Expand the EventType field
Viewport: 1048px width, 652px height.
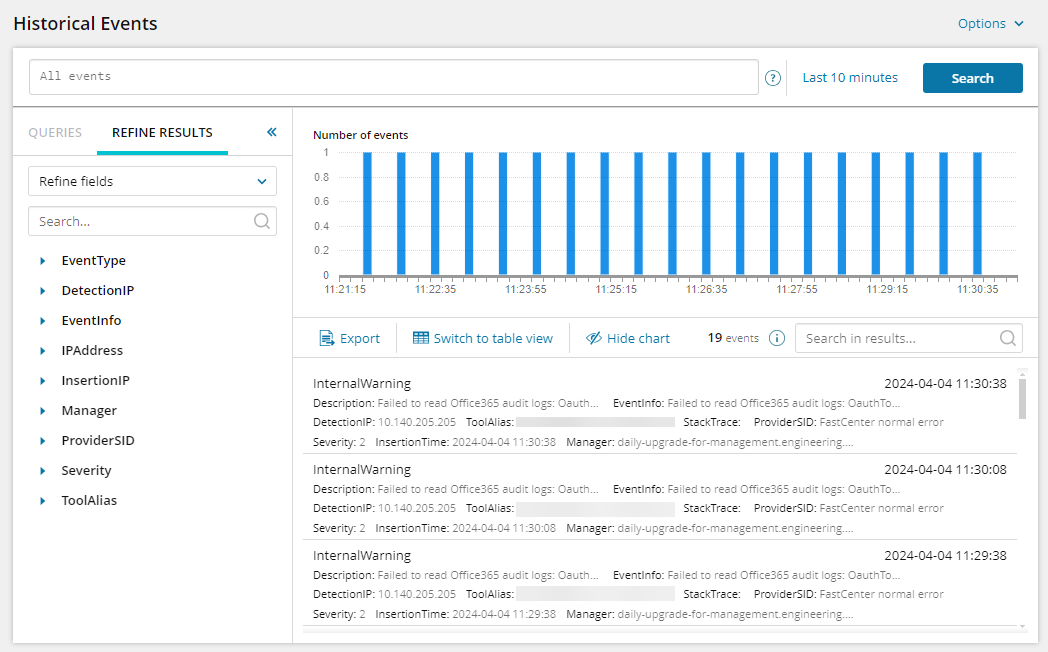point(43,261)
